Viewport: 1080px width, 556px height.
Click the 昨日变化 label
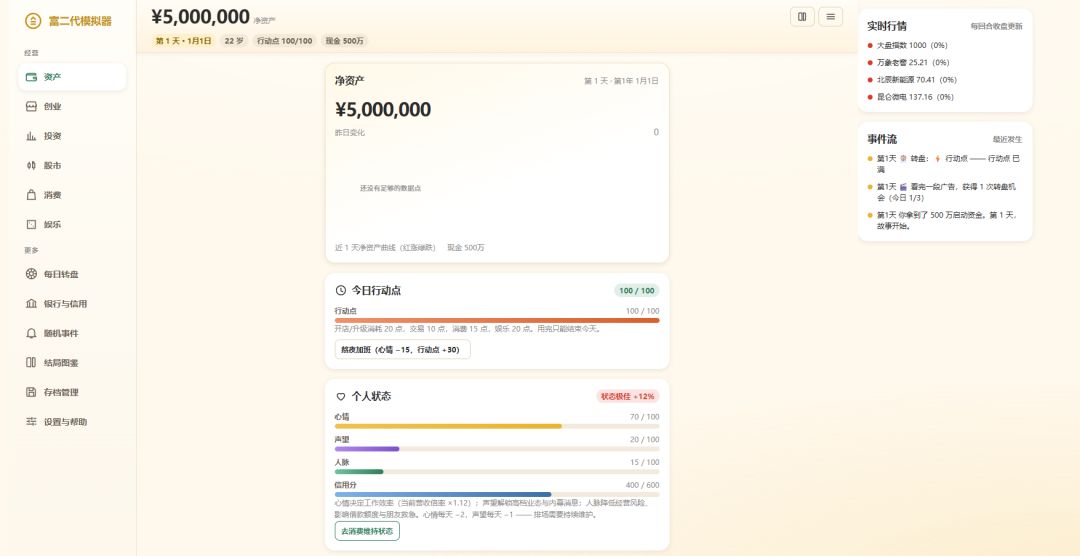(x=350, y=132)
